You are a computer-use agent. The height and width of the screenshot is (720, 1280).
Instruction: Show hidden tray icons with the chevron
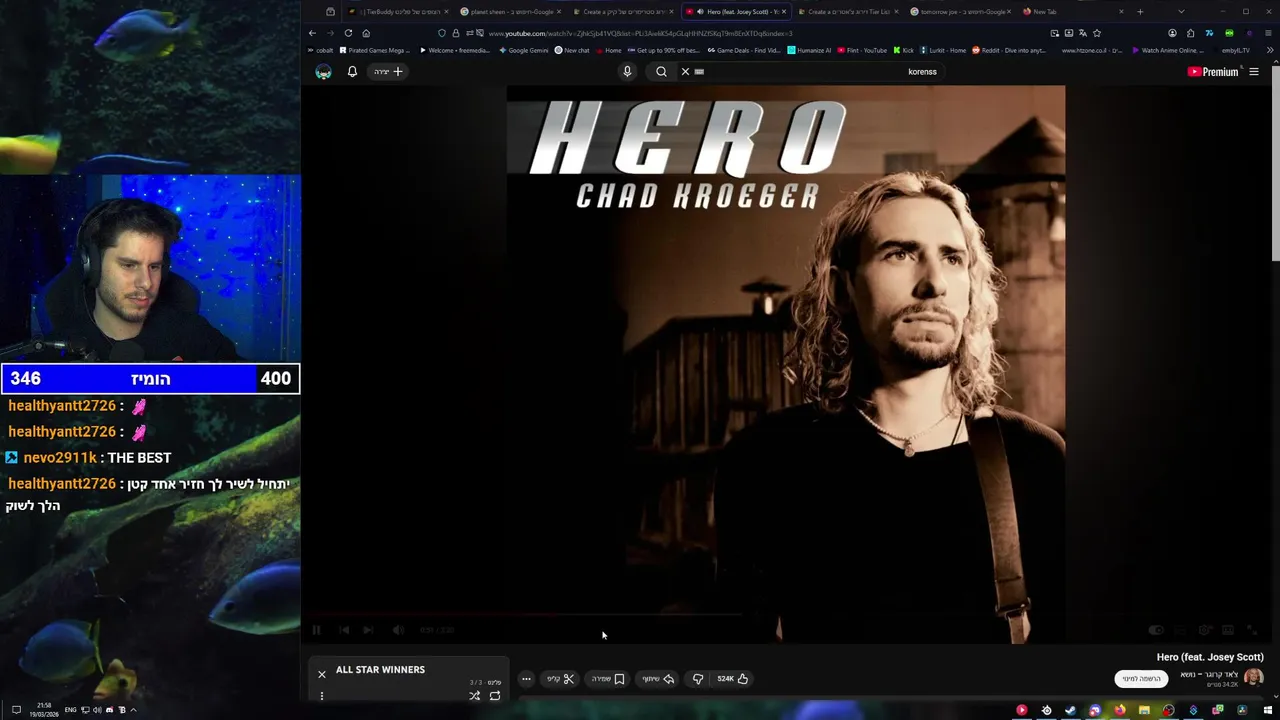pyautogui.click(x=133, y=710)
